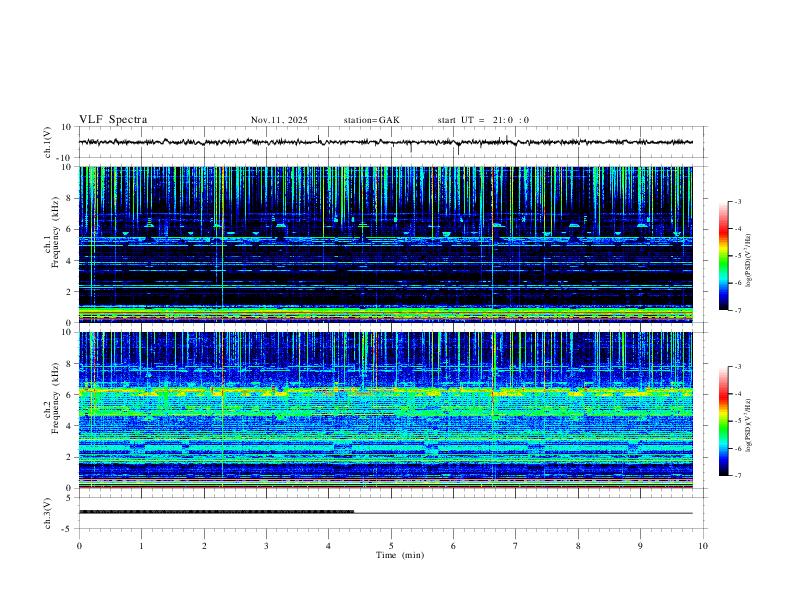792x612 pixels.
Task: Click the time axis tick label "8"
Action: tap(578, 546)
